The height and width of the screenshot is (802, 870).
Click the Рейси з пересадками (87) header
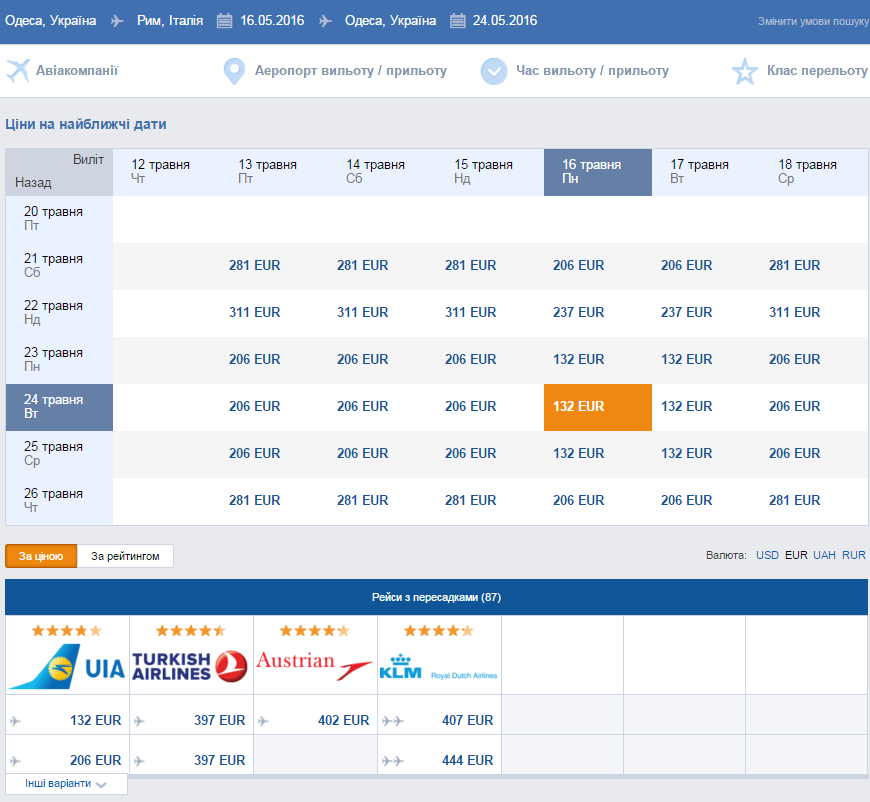coord(436,597)
